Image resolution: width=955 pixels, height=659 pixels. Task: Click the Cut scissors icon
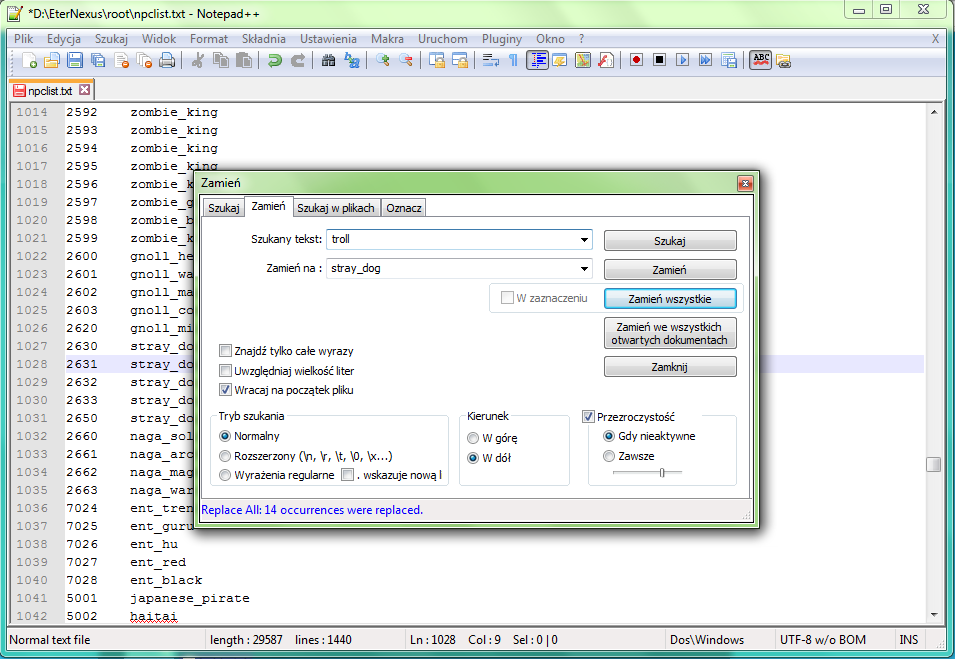197,60
